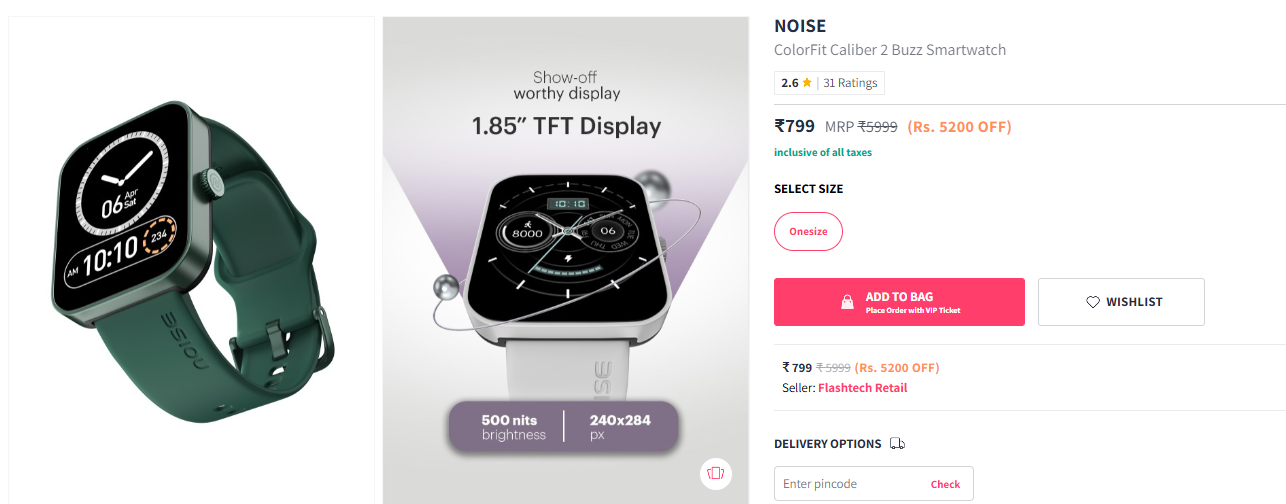Viewport: 1286px width, 504px height.
Task: Click the ColorFit Caliber 2 Buzz Smartwatch title
Action: pyautogui.click(x=890, y=50)
